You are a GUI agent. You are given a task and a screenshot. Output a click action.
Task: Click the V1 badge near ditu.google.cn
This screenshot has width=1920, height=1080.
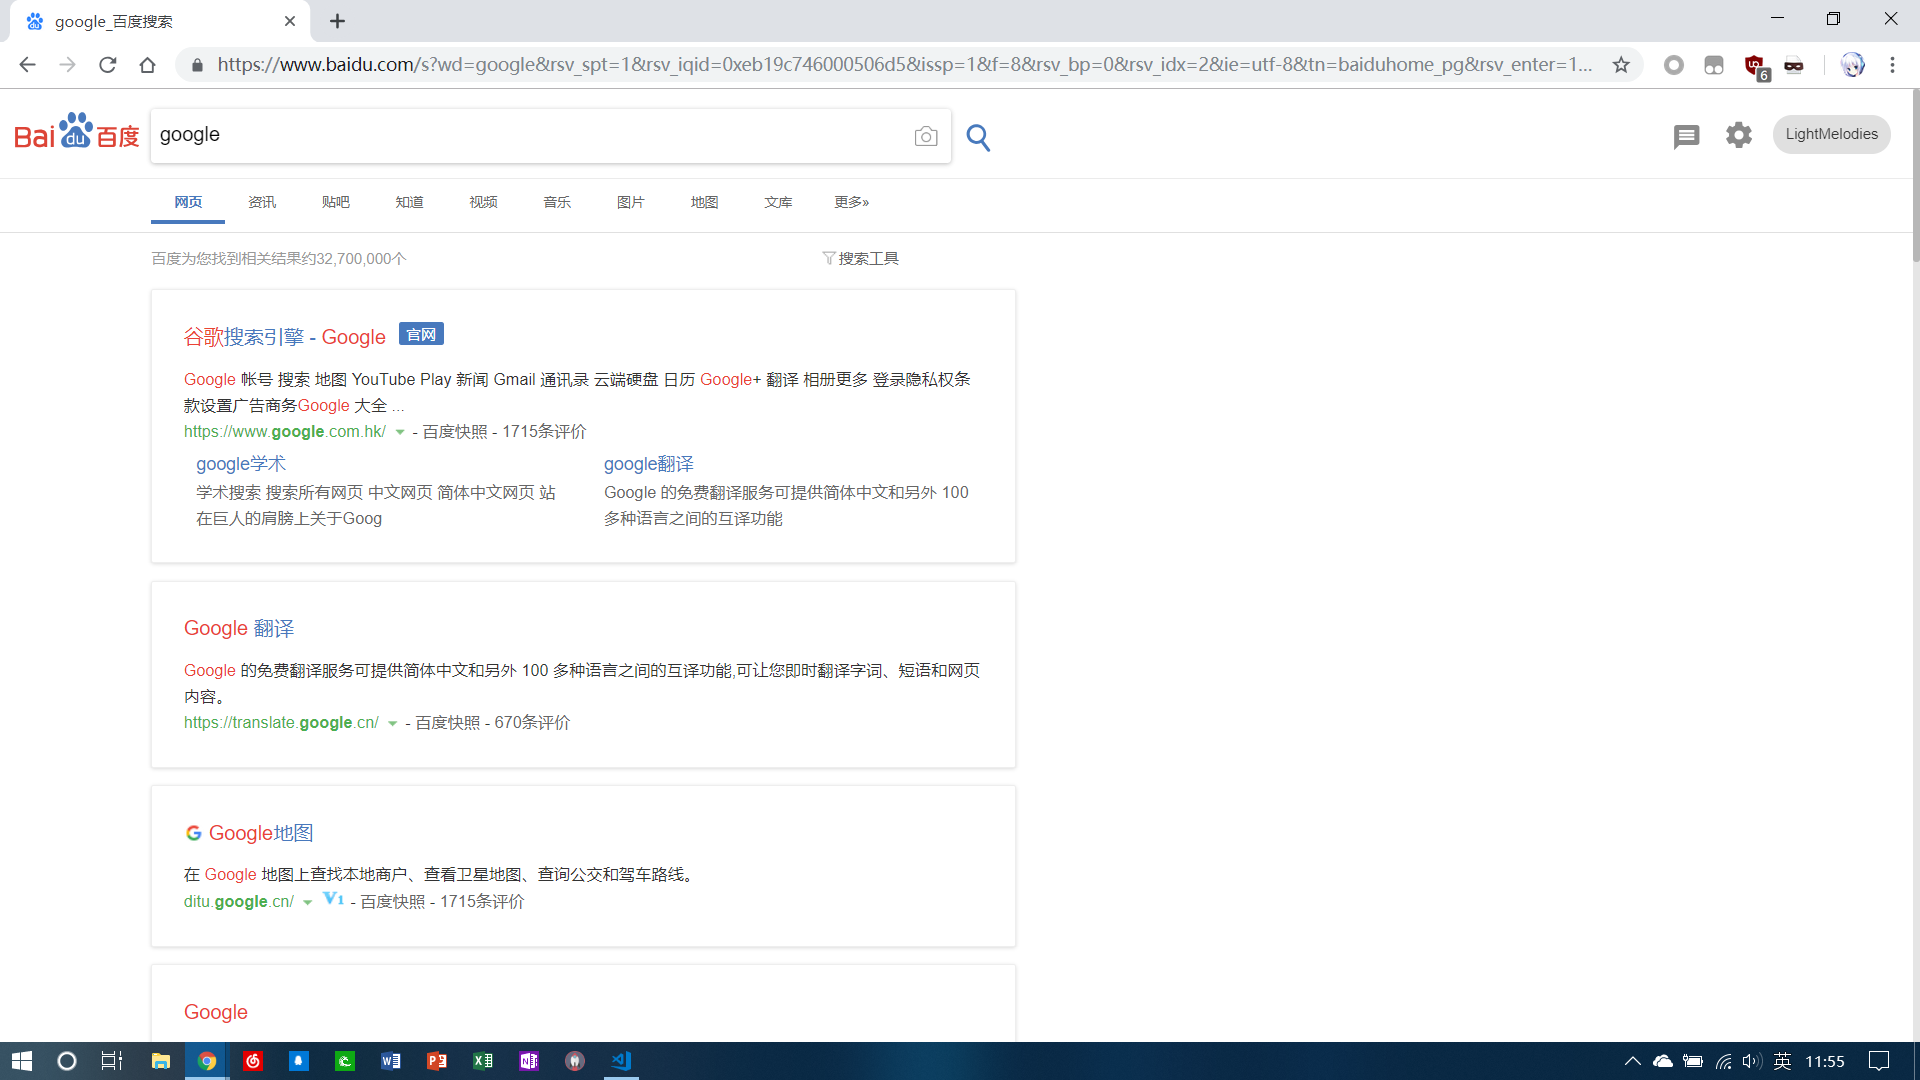tap(332, 899)
